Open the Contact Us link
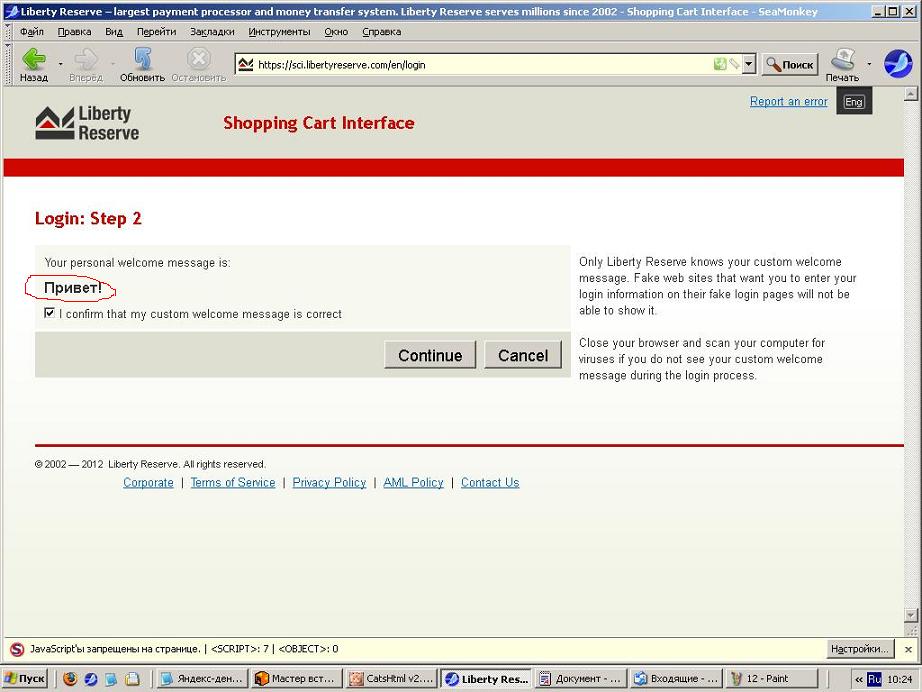This screenshot has height=692, width=922. click(x=490, y=483)
